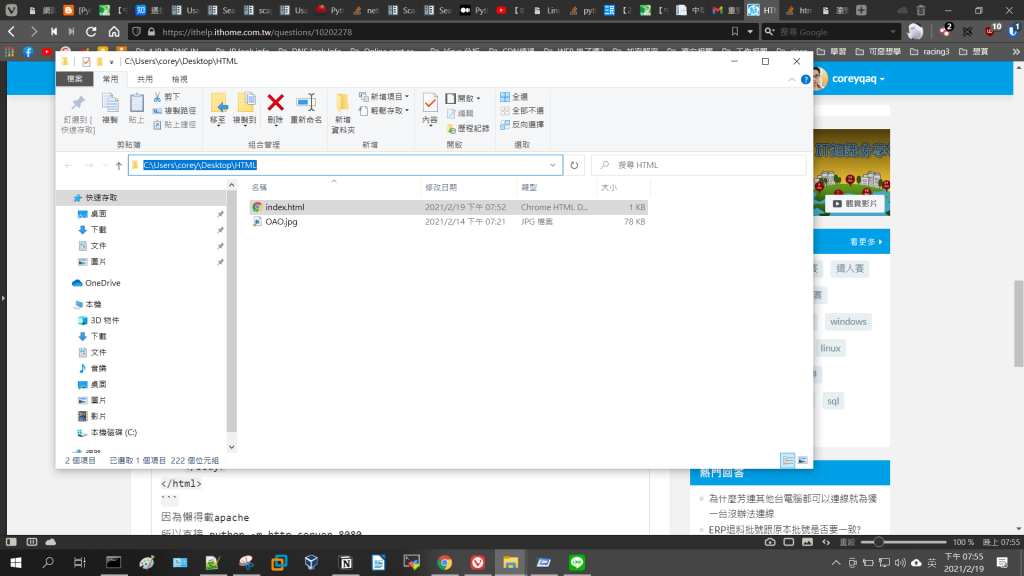1024x576 pixels.
Task: Expand 輕鬆存取 easy access dropdown
Action: [385, 110]
